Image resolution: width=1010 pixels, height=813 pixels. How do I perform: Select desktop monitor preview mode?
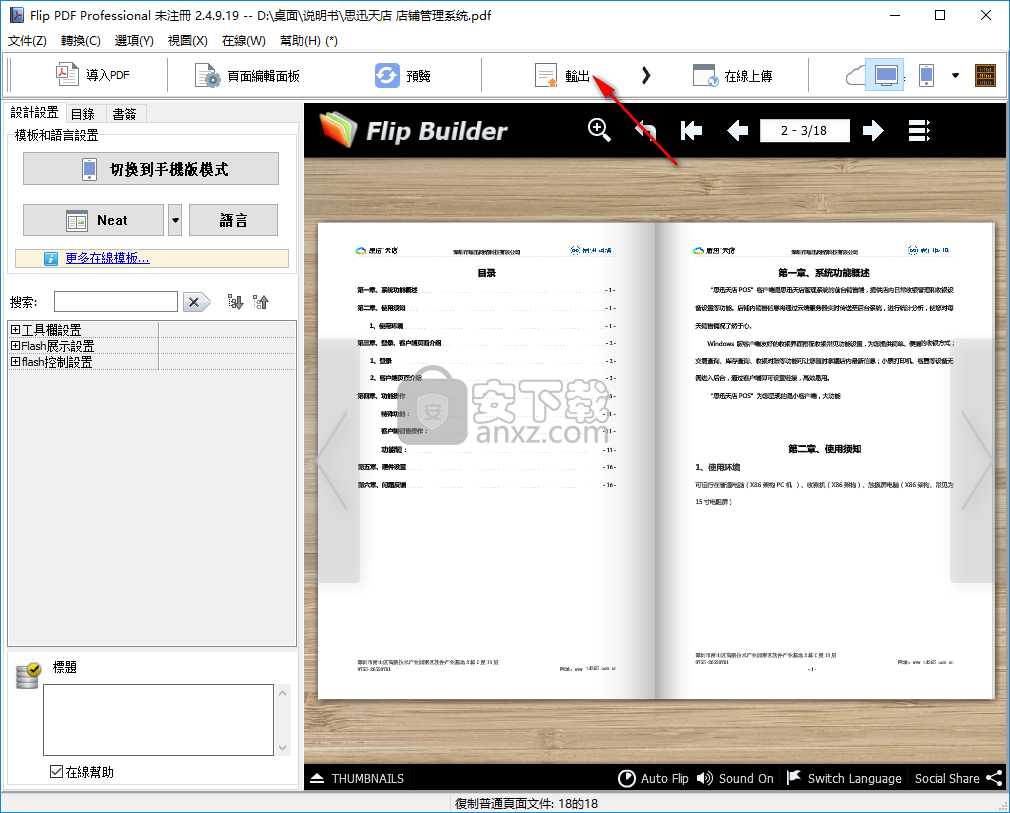click(885, 75)
